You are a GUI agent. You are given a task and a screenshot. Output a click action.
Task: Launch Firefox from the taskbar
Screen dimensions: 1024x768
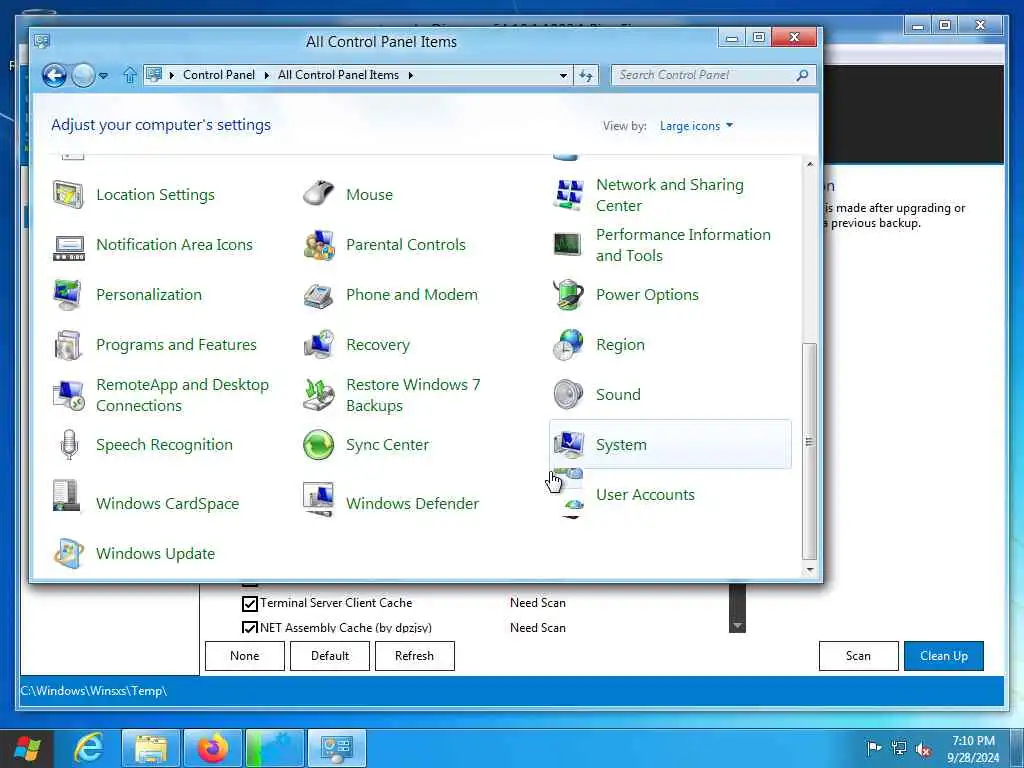[x=213, y=748]
